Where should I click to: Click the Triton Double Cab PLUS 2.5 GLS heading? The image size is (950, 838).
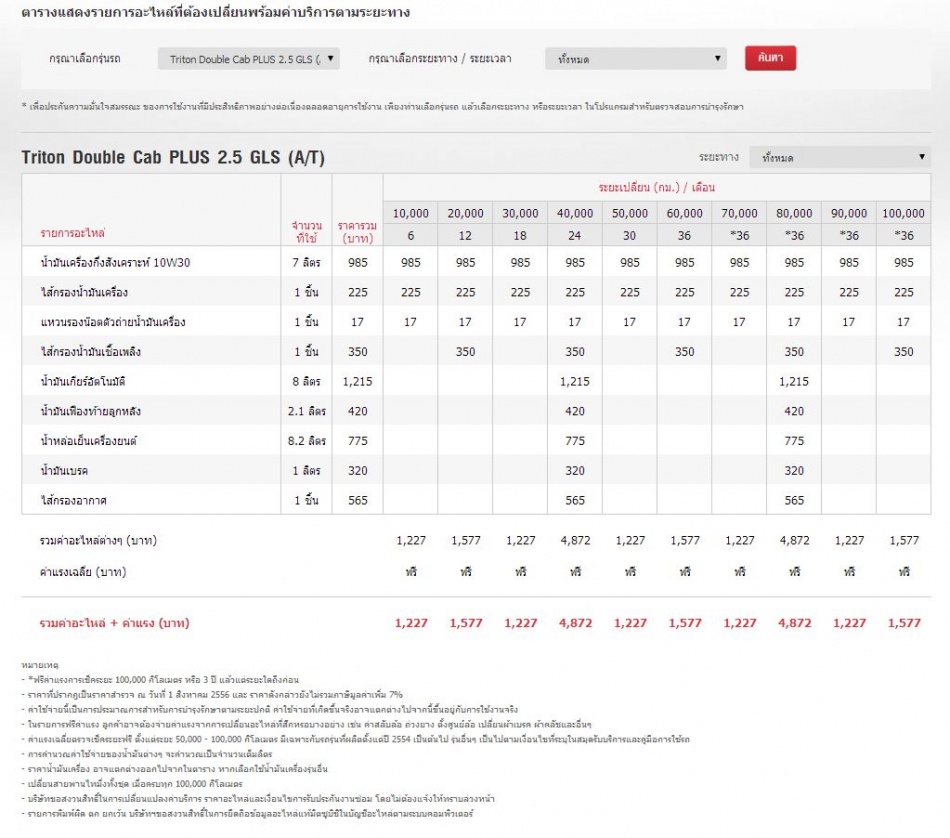173,158
